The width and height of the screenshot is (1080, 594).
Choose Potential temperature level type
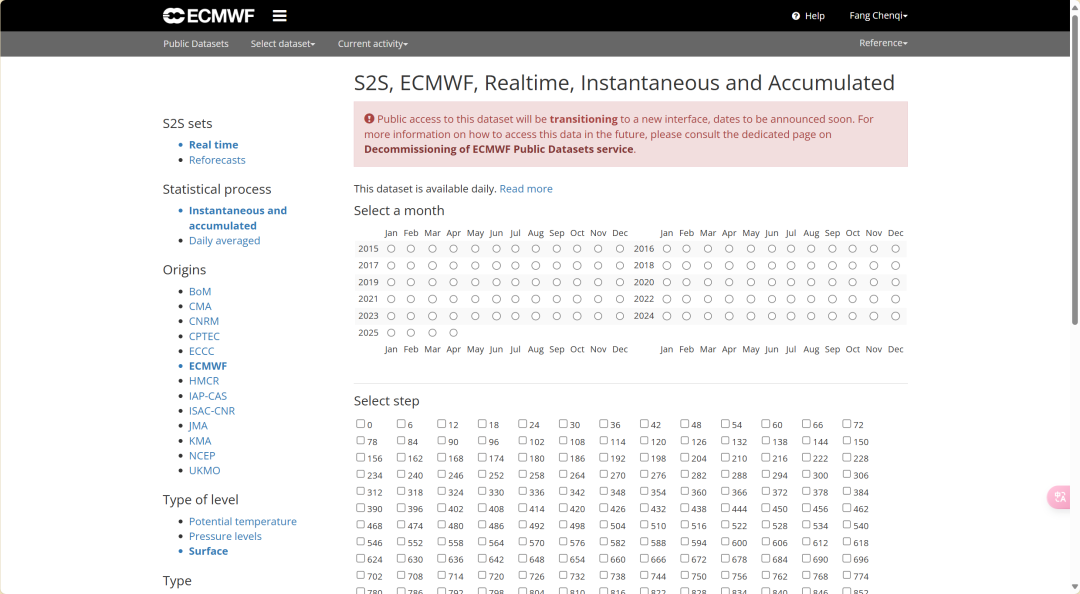pos(242,522)
